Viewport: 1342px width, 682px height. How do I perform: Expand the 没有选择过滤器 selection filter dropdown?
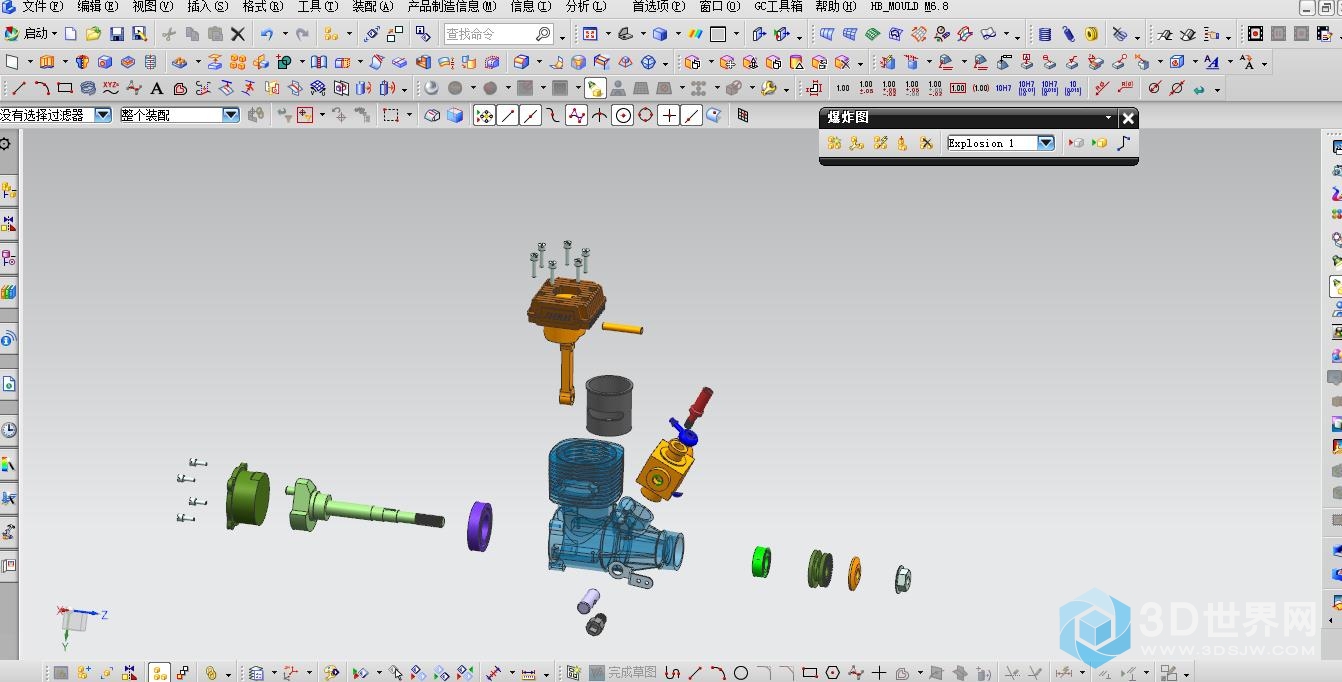pos(102,115)
